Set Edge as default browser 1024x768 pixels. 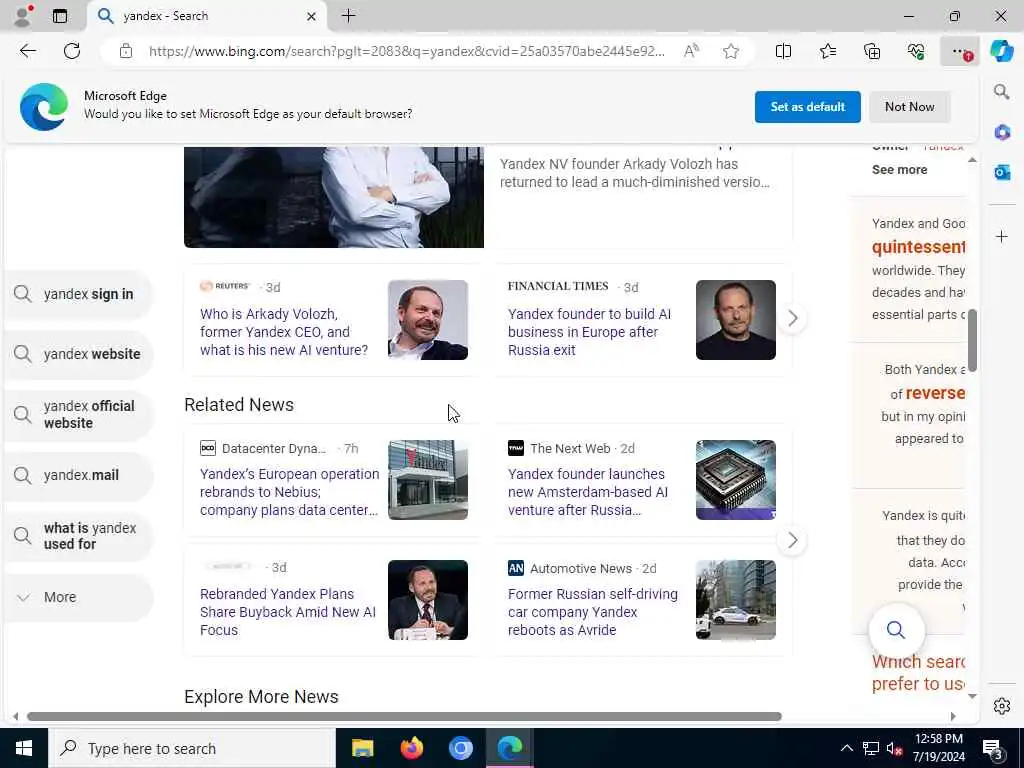tap(807, 106)
